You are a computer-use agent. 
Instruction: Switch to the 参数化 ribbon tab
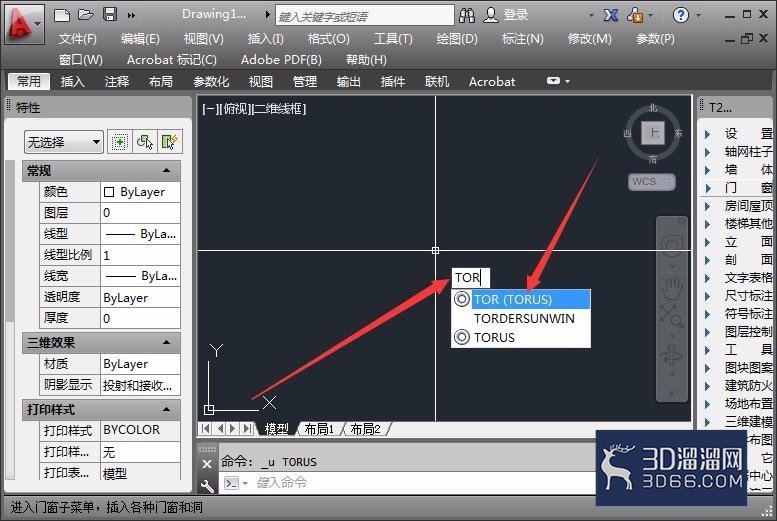(211, 81)
